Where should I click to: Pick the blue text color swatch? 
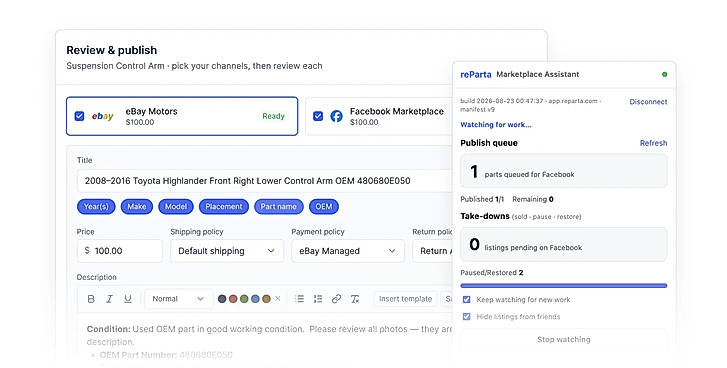tap(255, 299)
